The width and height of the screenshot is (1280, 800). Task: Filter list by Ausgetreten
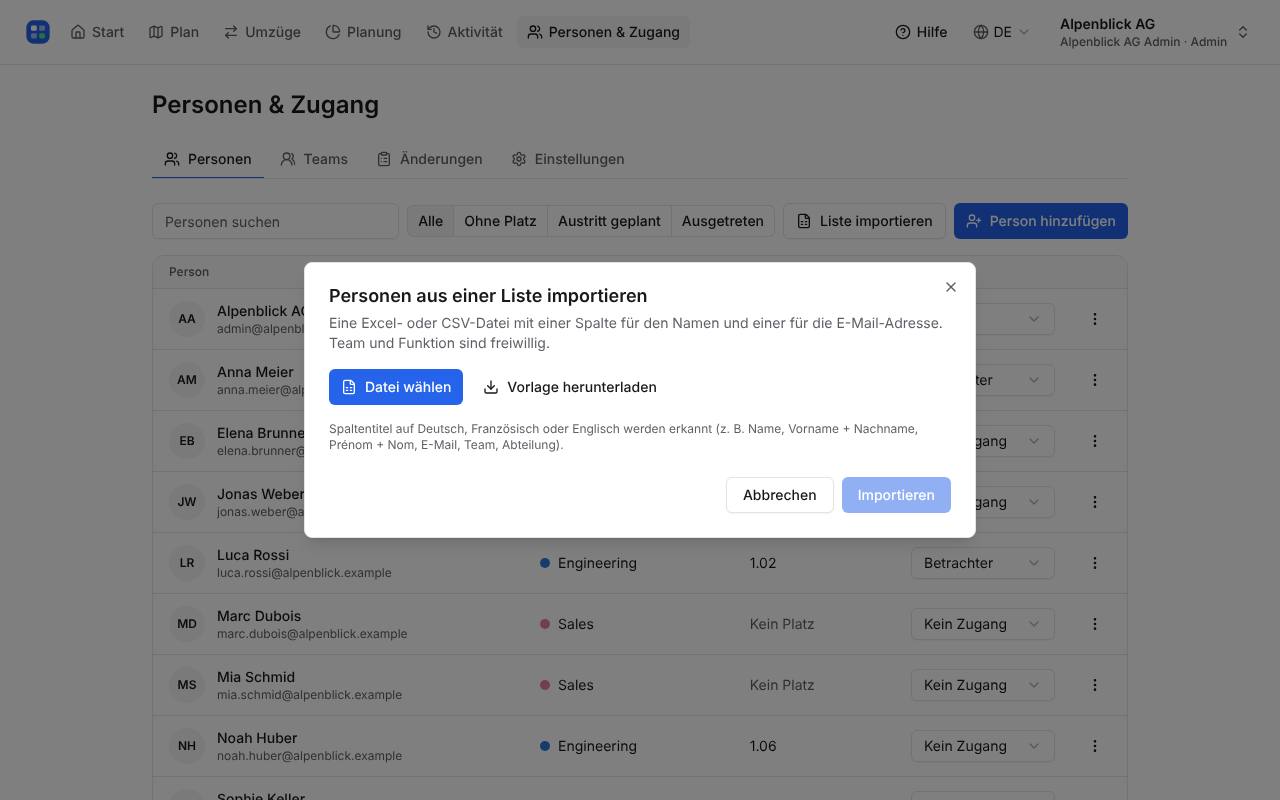click(x=722, y=221)
